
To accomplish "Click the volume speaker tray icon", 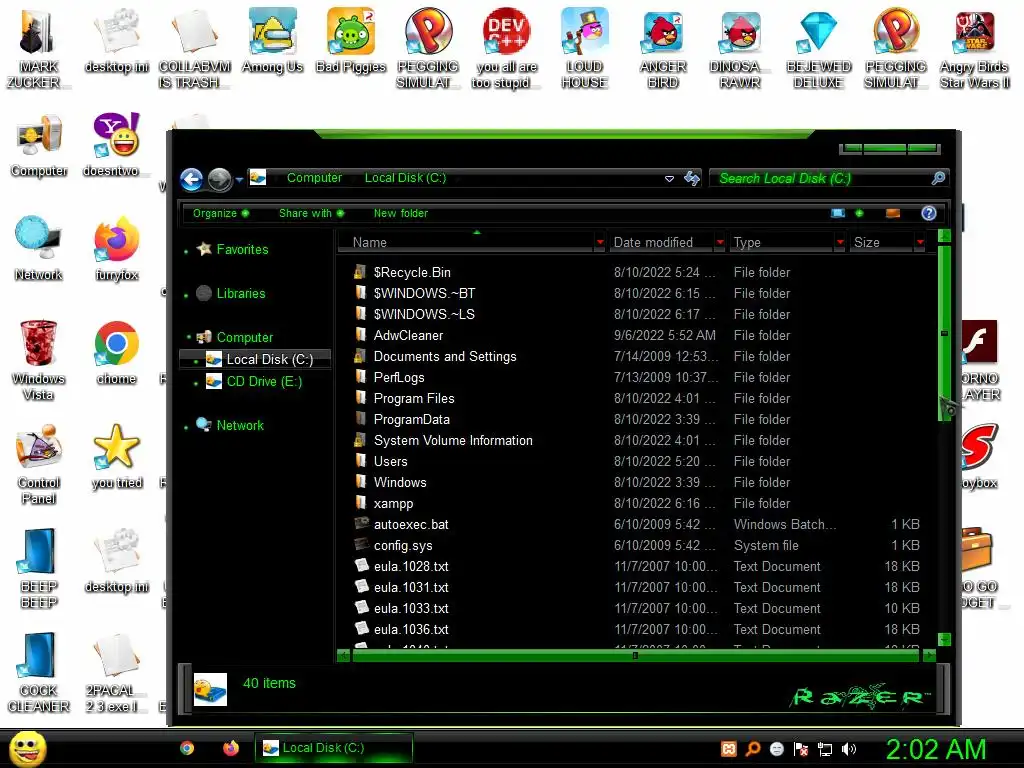I will [849, 749].
